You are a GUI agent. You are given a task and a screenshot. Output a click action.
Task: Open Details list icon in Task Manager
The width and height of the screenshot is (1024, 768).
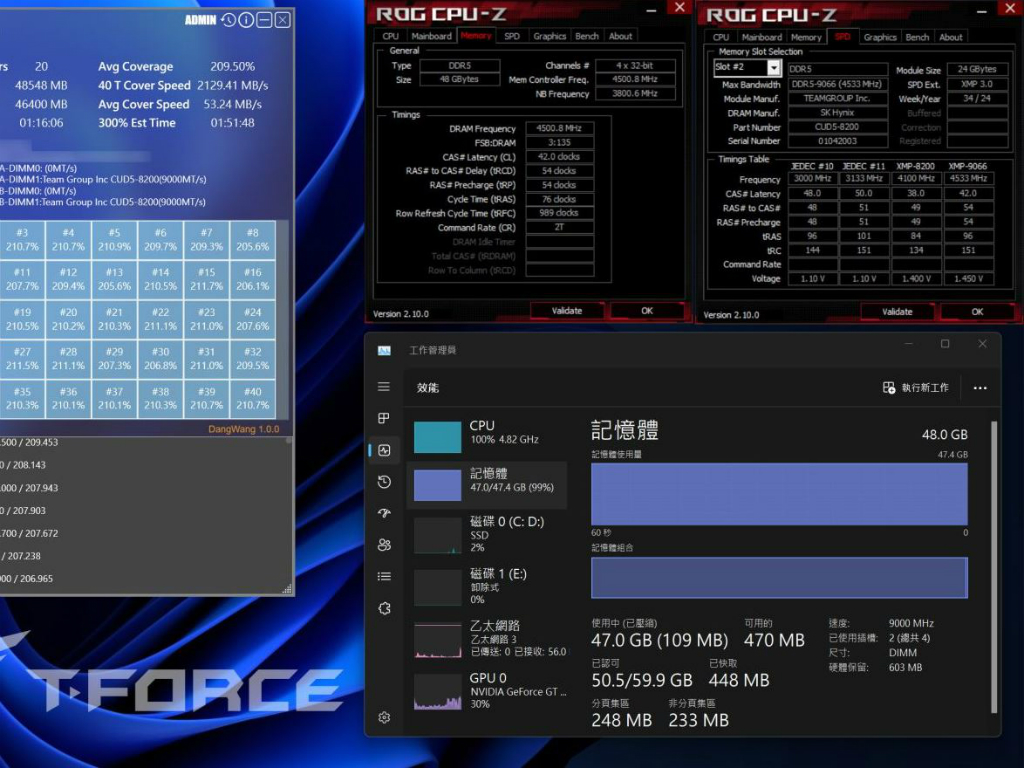coord(384,576)
